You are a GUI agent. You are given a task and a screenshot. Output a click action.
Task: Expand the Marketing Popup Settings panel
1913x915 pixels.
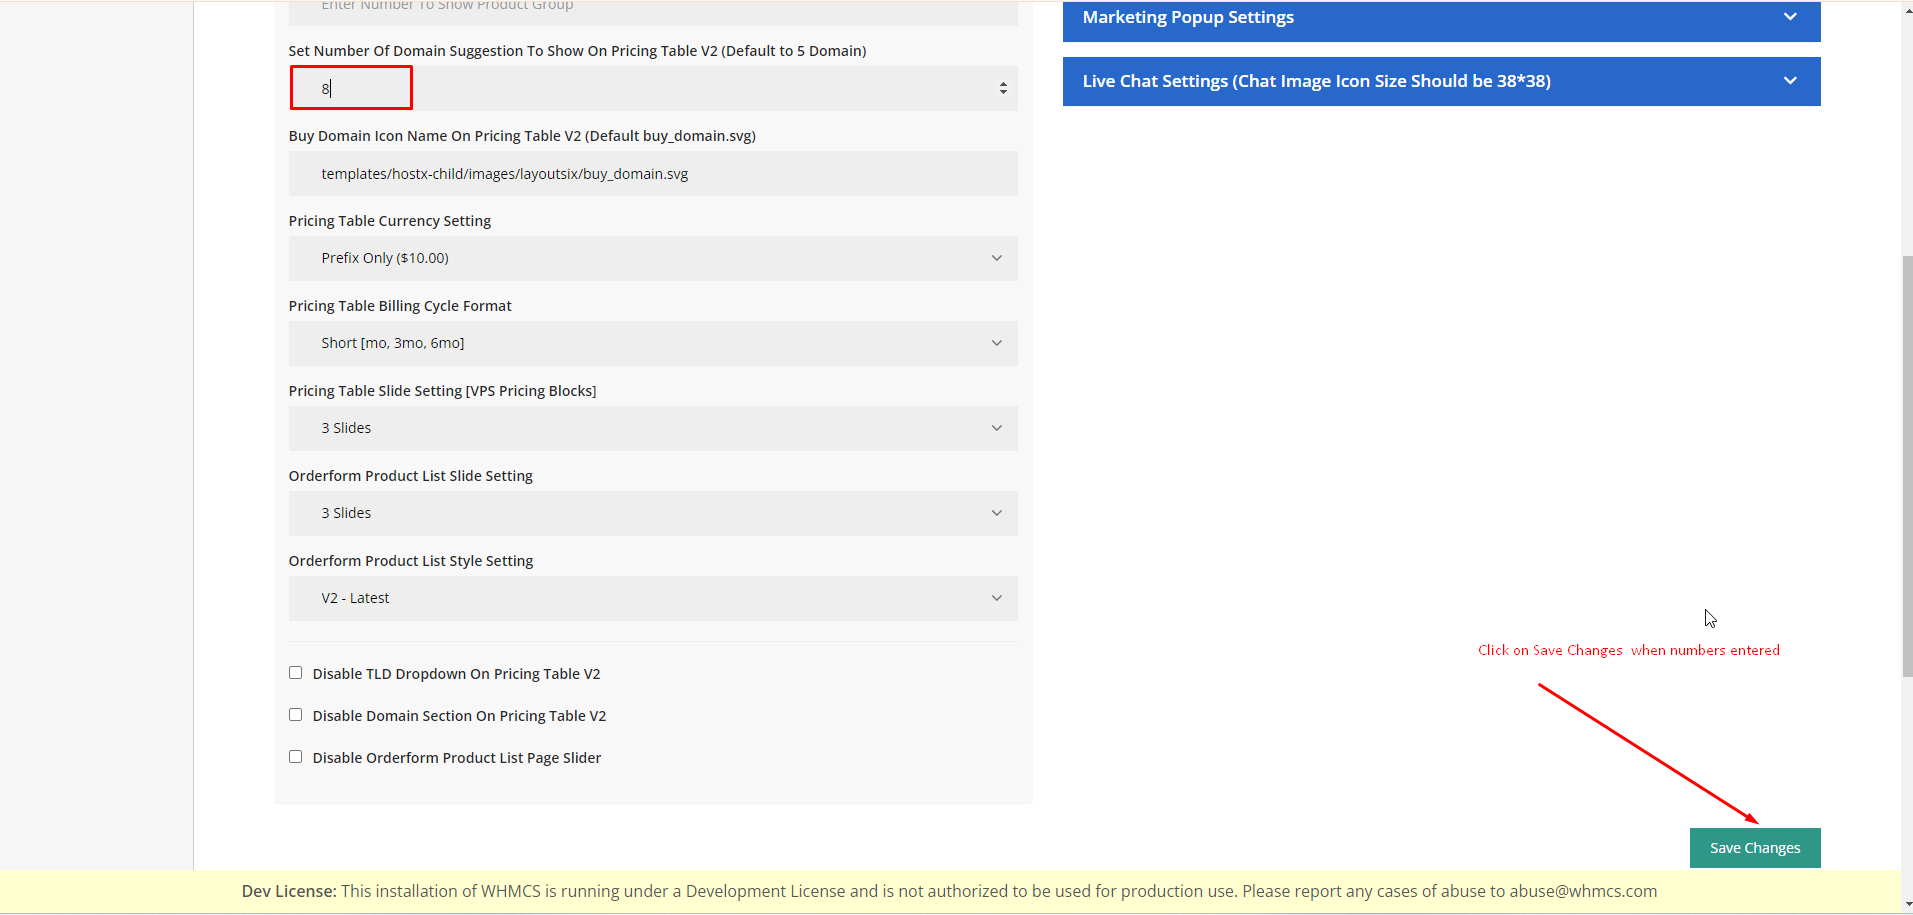point(1440,18)
